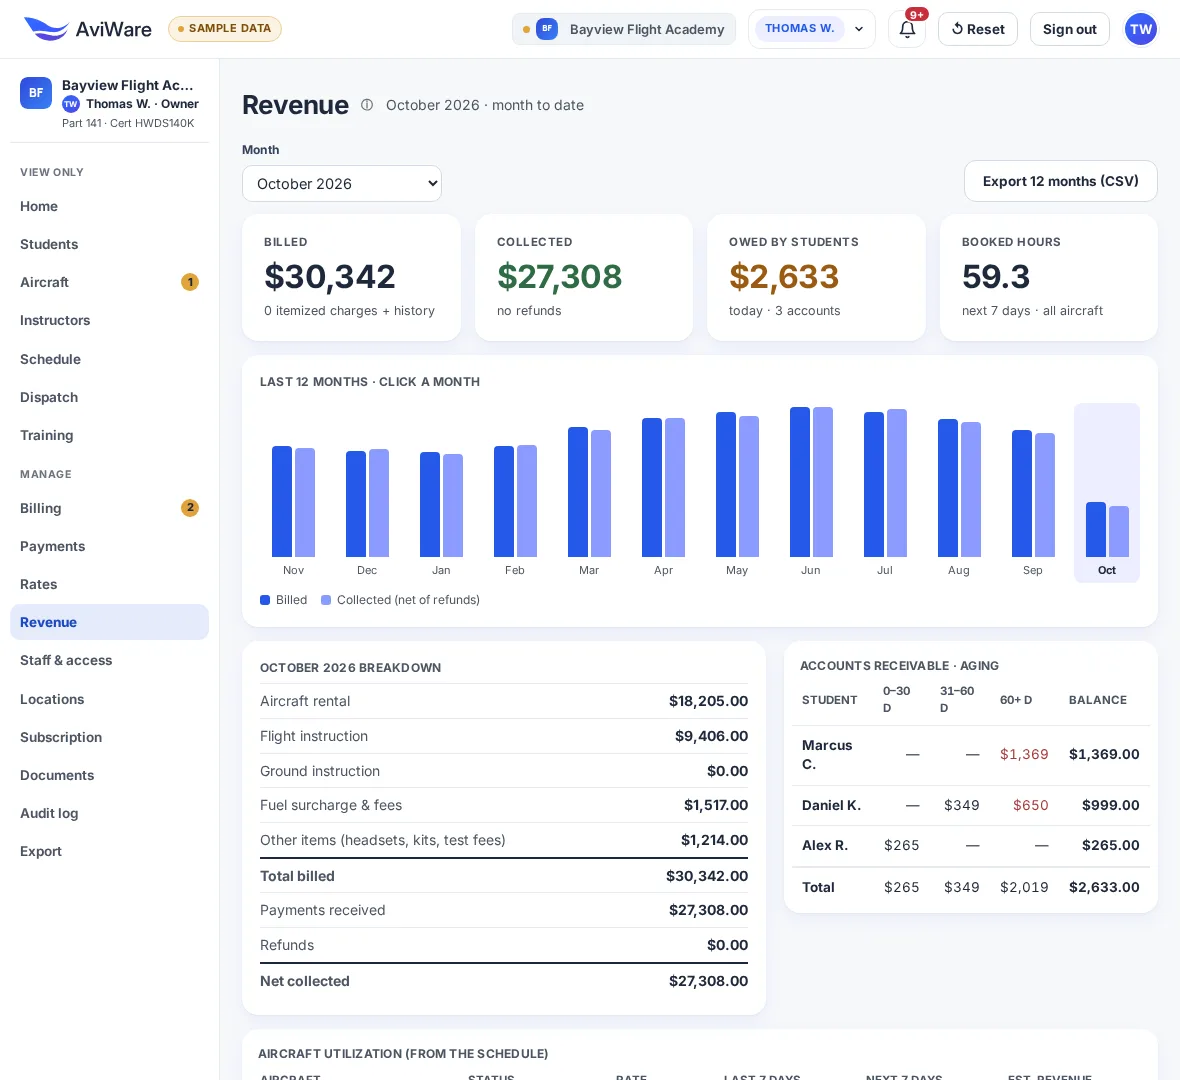Open Subscription page
Viewport: 1180px width, 1080px height.
[109, 738]
